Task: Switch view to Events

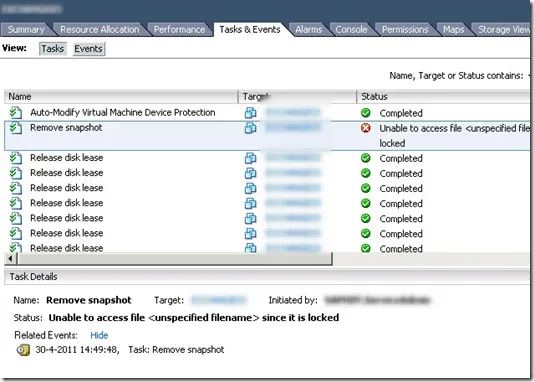Action: click(x=89, y=49)
